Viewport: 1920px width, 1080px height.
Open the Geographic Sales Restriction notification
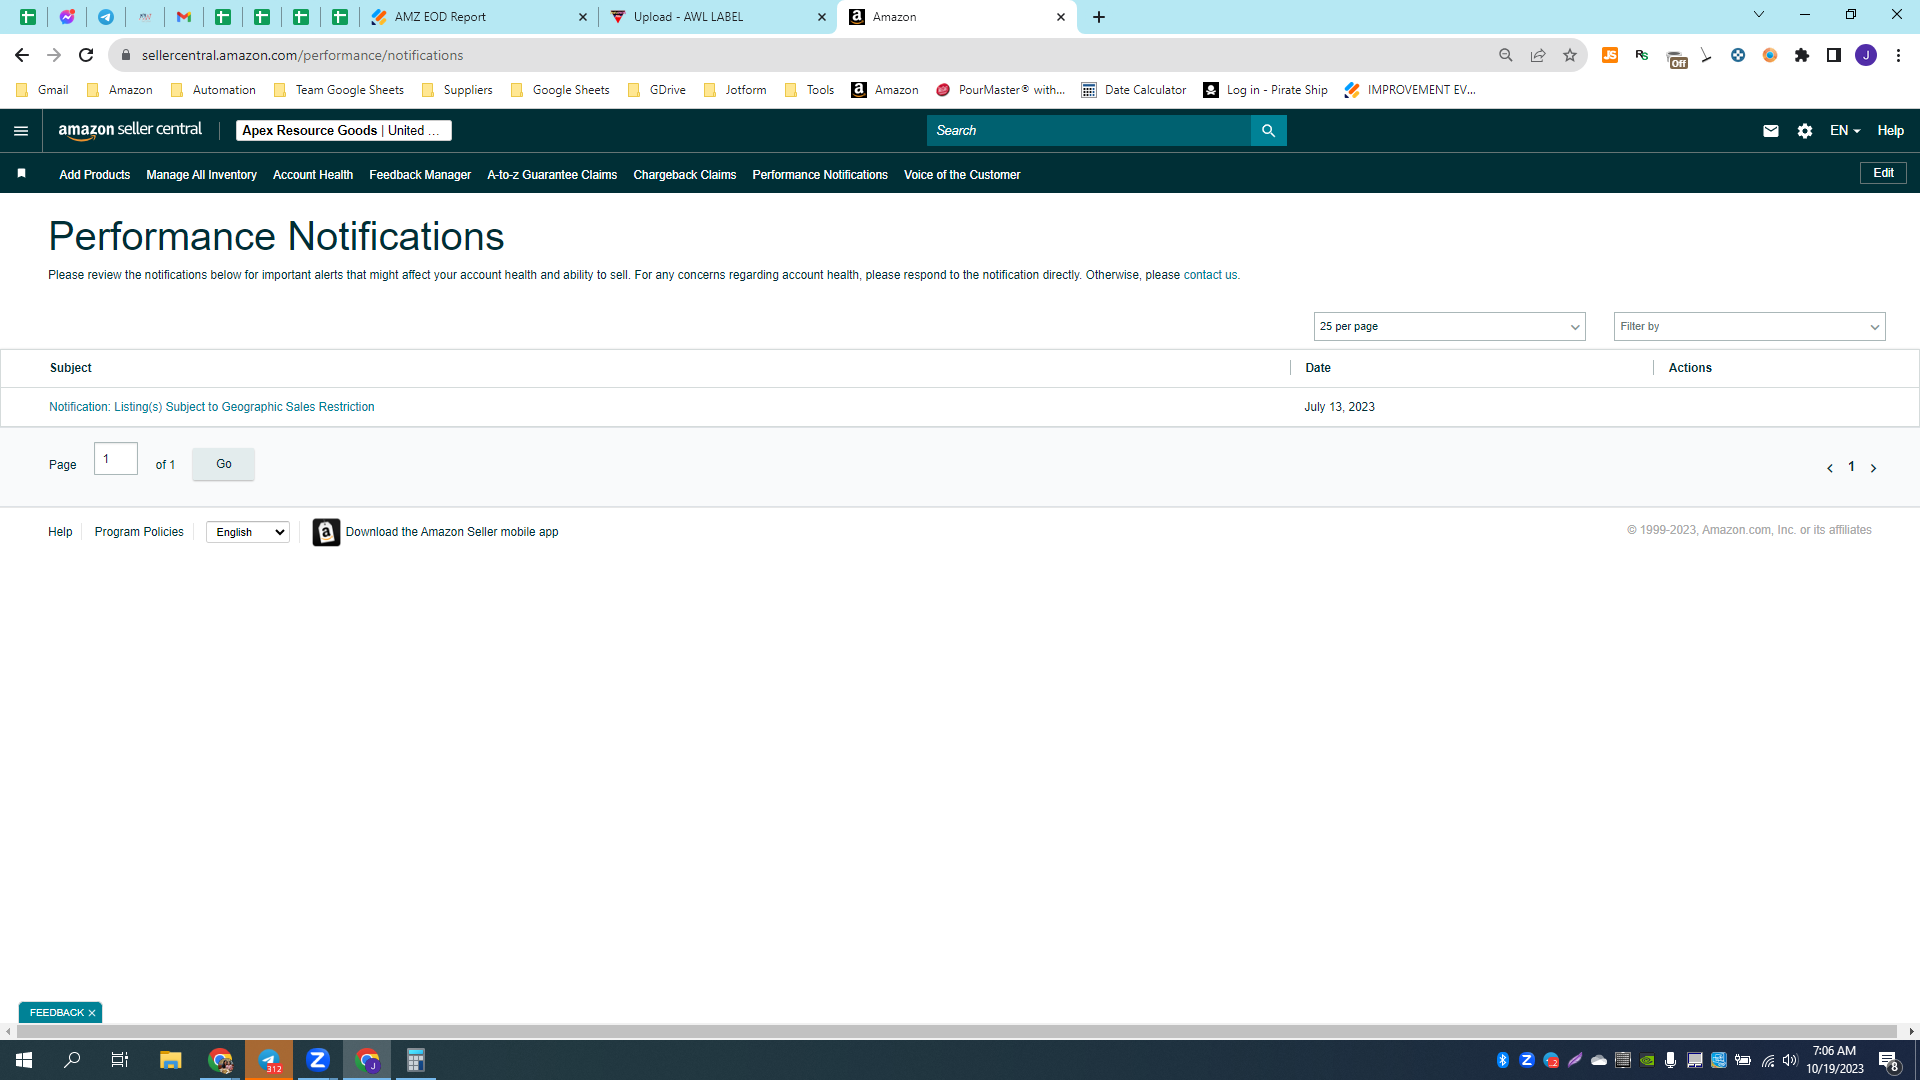pyautogui.click(x=212, y=407)
